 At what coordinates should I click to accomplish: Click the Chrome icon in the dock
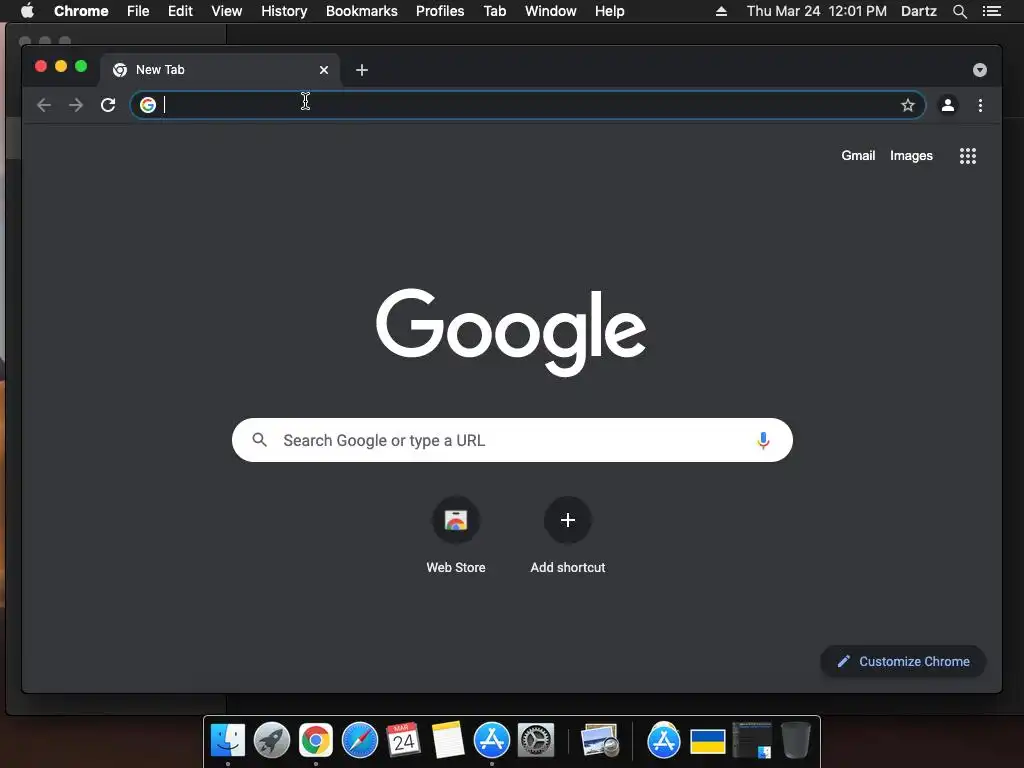(316, 741)
